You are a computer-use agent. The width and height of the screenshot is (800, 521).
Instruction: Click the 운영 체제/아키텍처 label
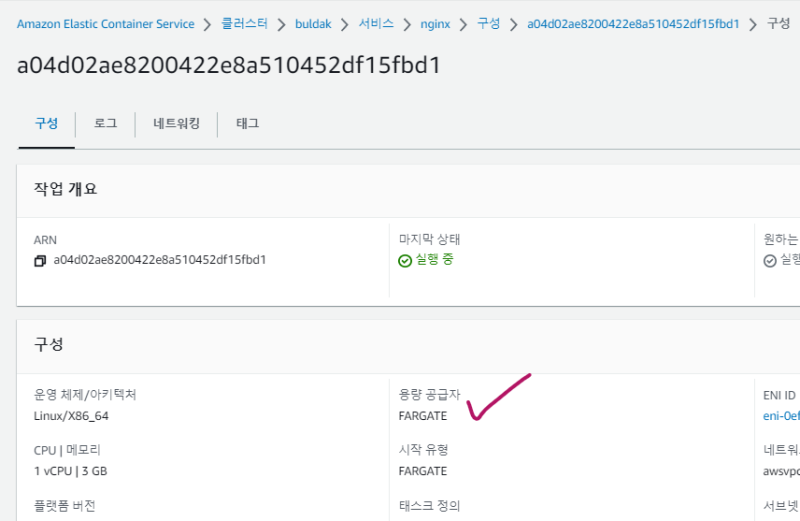coord(85,394)
